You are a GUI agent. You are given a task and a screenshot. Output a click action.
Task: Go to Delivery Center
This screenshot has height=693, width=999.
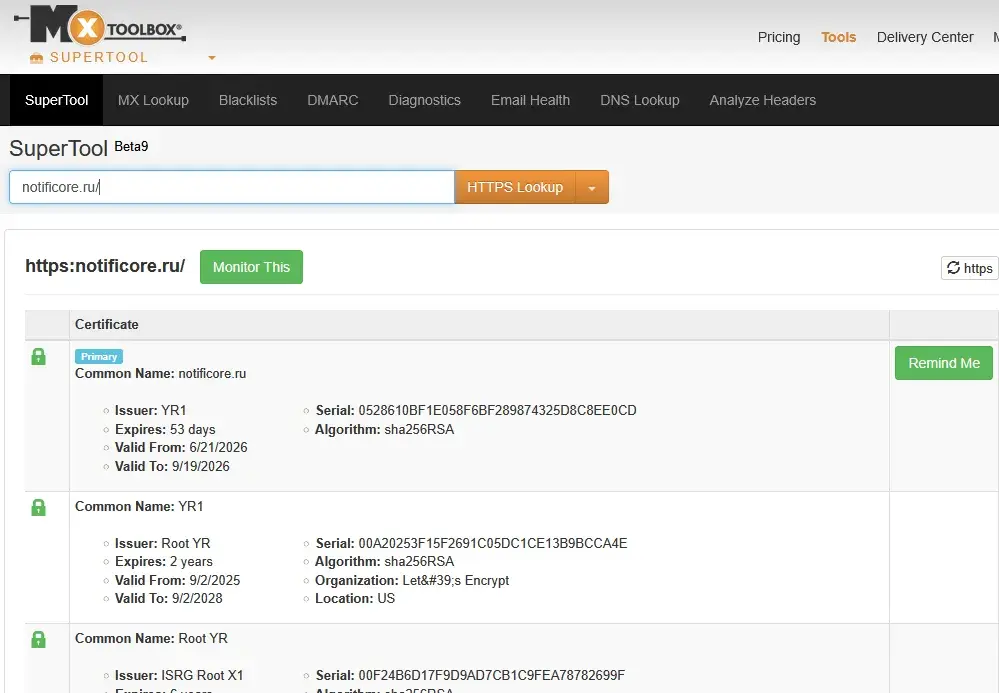(924, 37)
